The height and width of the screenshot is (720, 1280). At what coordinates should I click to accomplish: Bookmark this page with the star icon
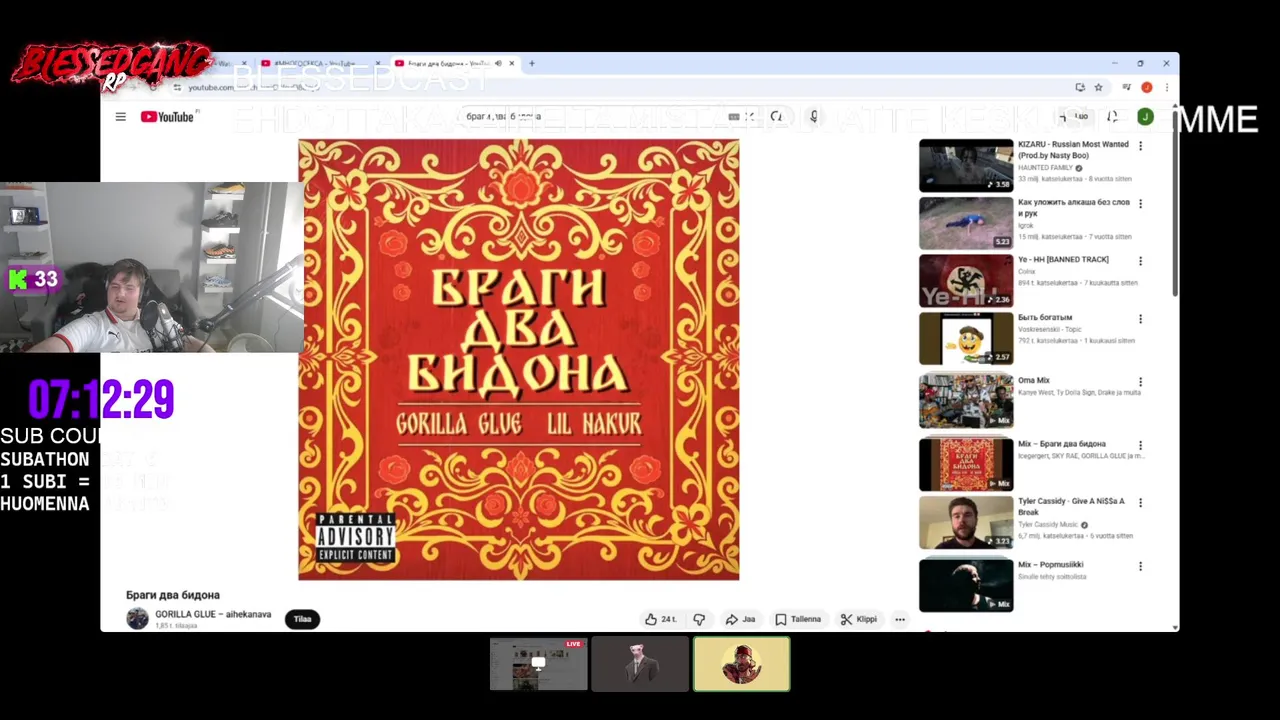click(1098, 87)
